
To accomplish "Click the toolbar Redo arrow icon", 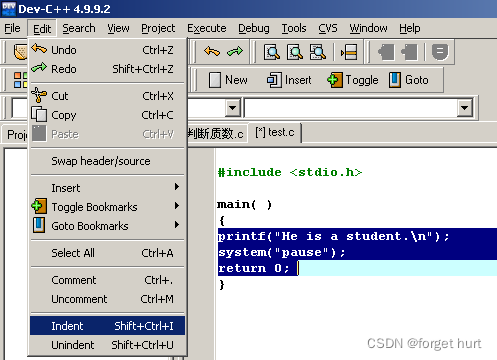I will 235,52.
